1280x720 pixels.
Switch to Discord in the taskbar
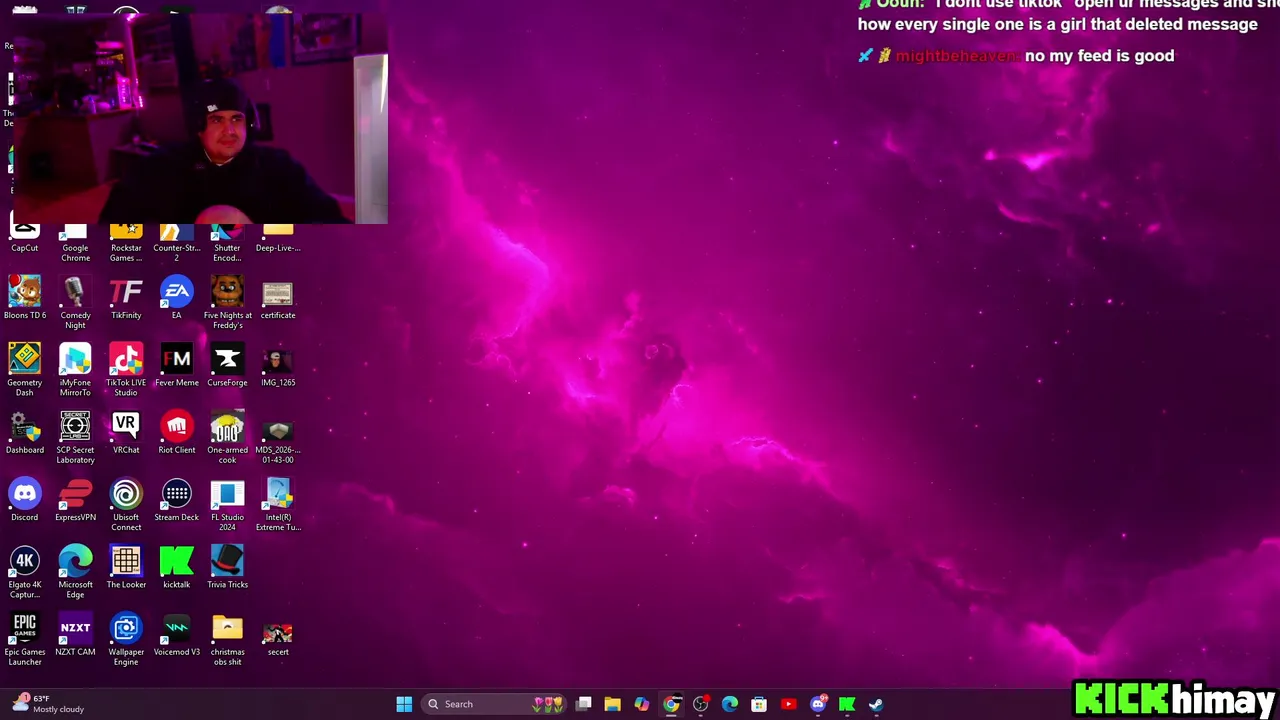tap(818, 704)
